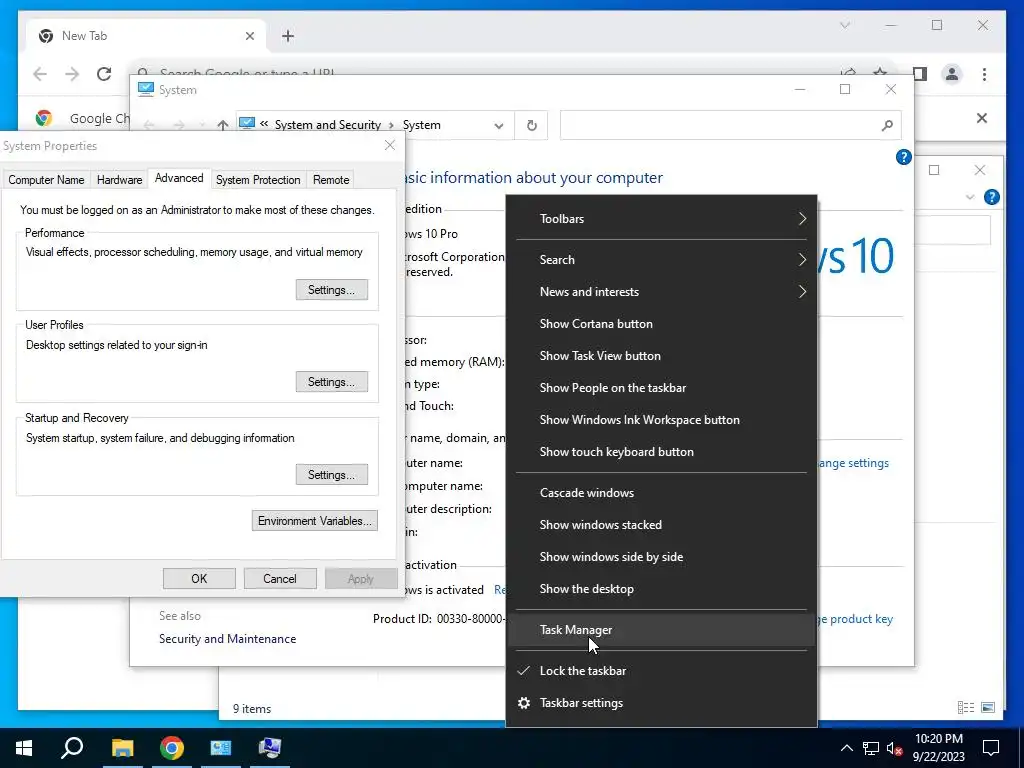Open Taskbar settings gear entry
Image resolution: width=1024 pixels, height=768 pixels.
click(x=661, y=703)
